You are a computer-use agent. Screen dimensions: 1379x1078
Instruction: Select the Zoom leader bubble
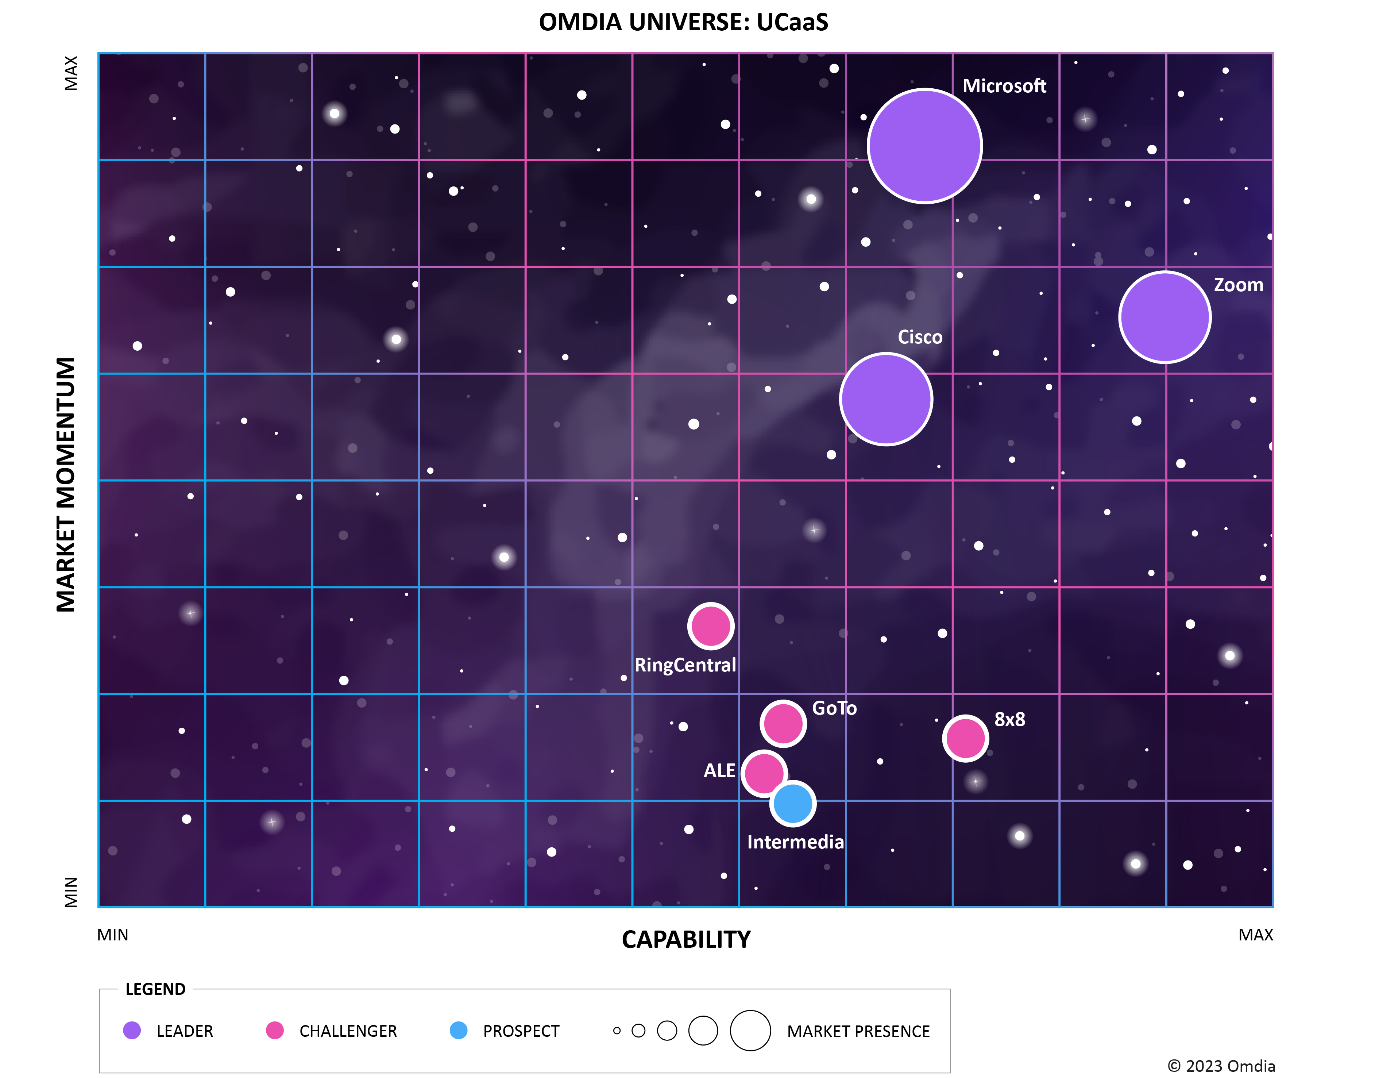tap(1164, 317)
